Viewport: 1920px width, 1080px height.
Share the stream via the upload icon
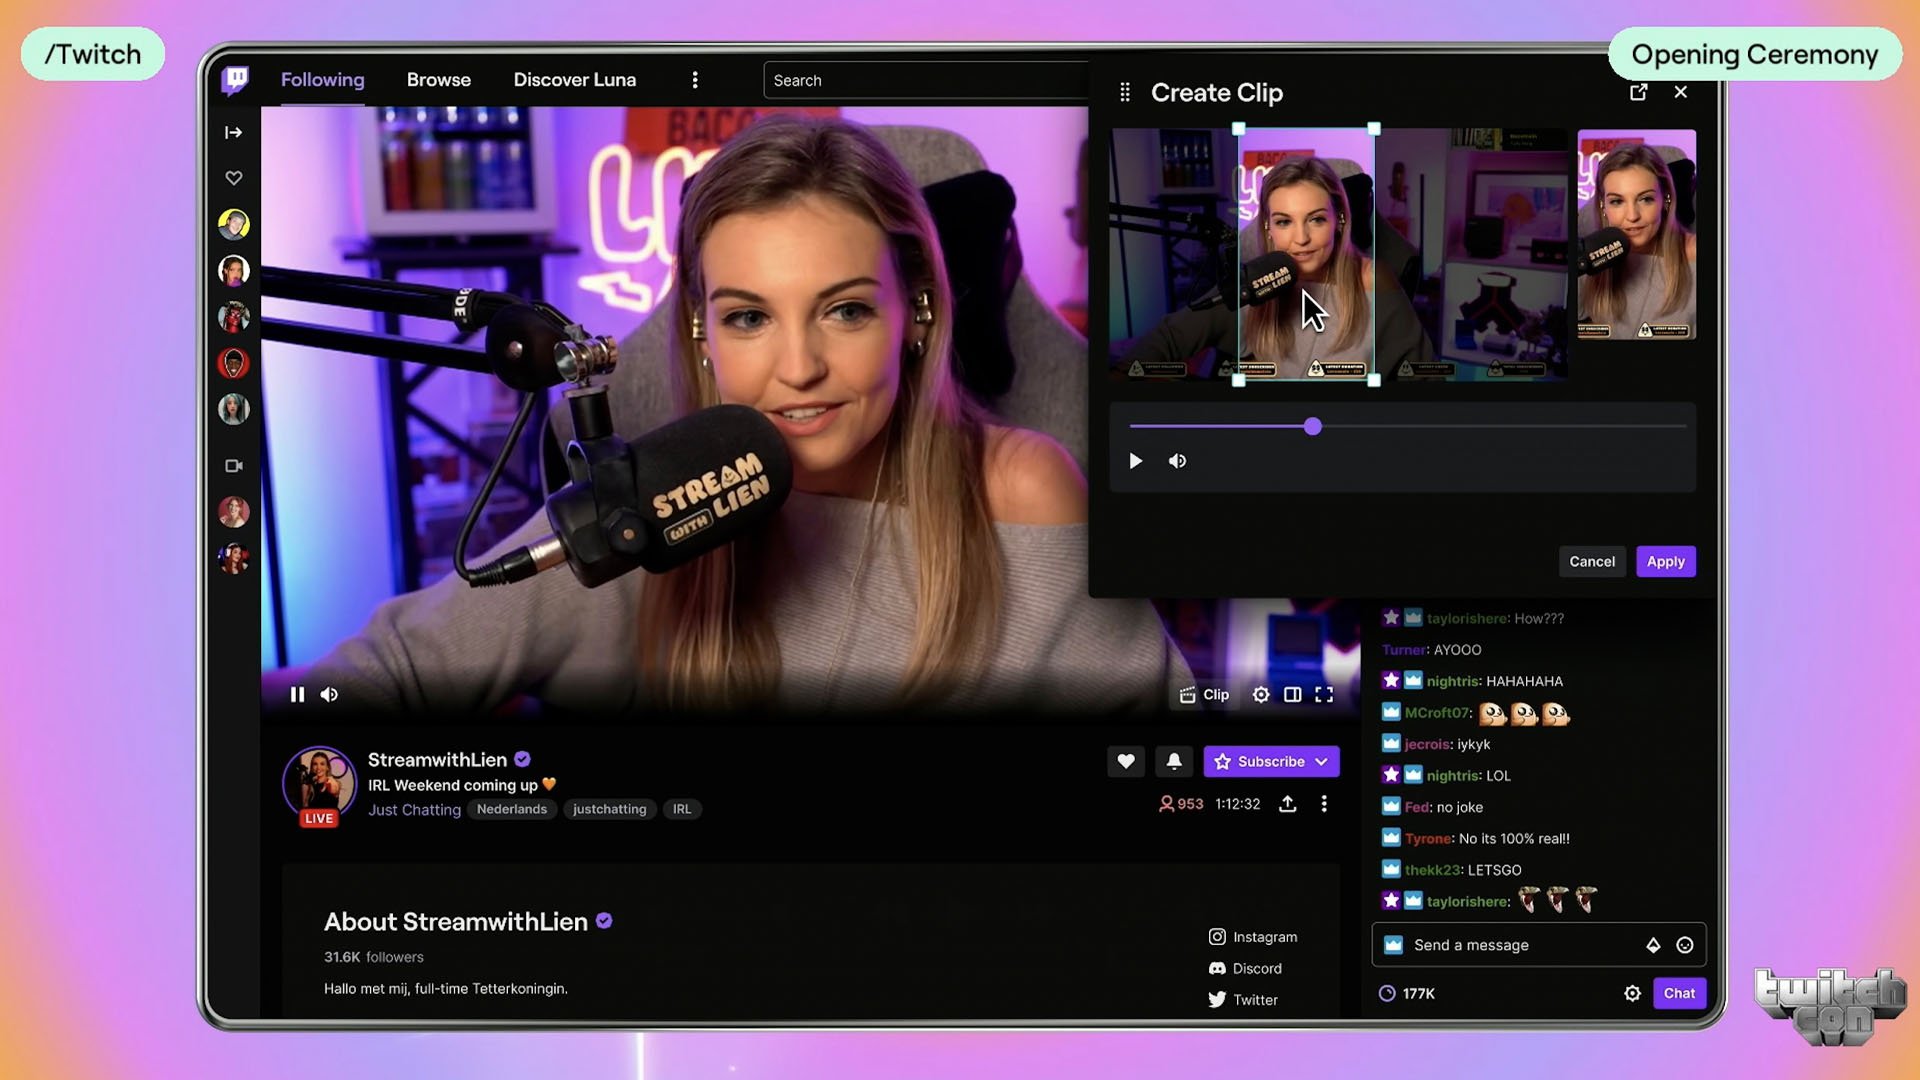tap(1288, 804)
